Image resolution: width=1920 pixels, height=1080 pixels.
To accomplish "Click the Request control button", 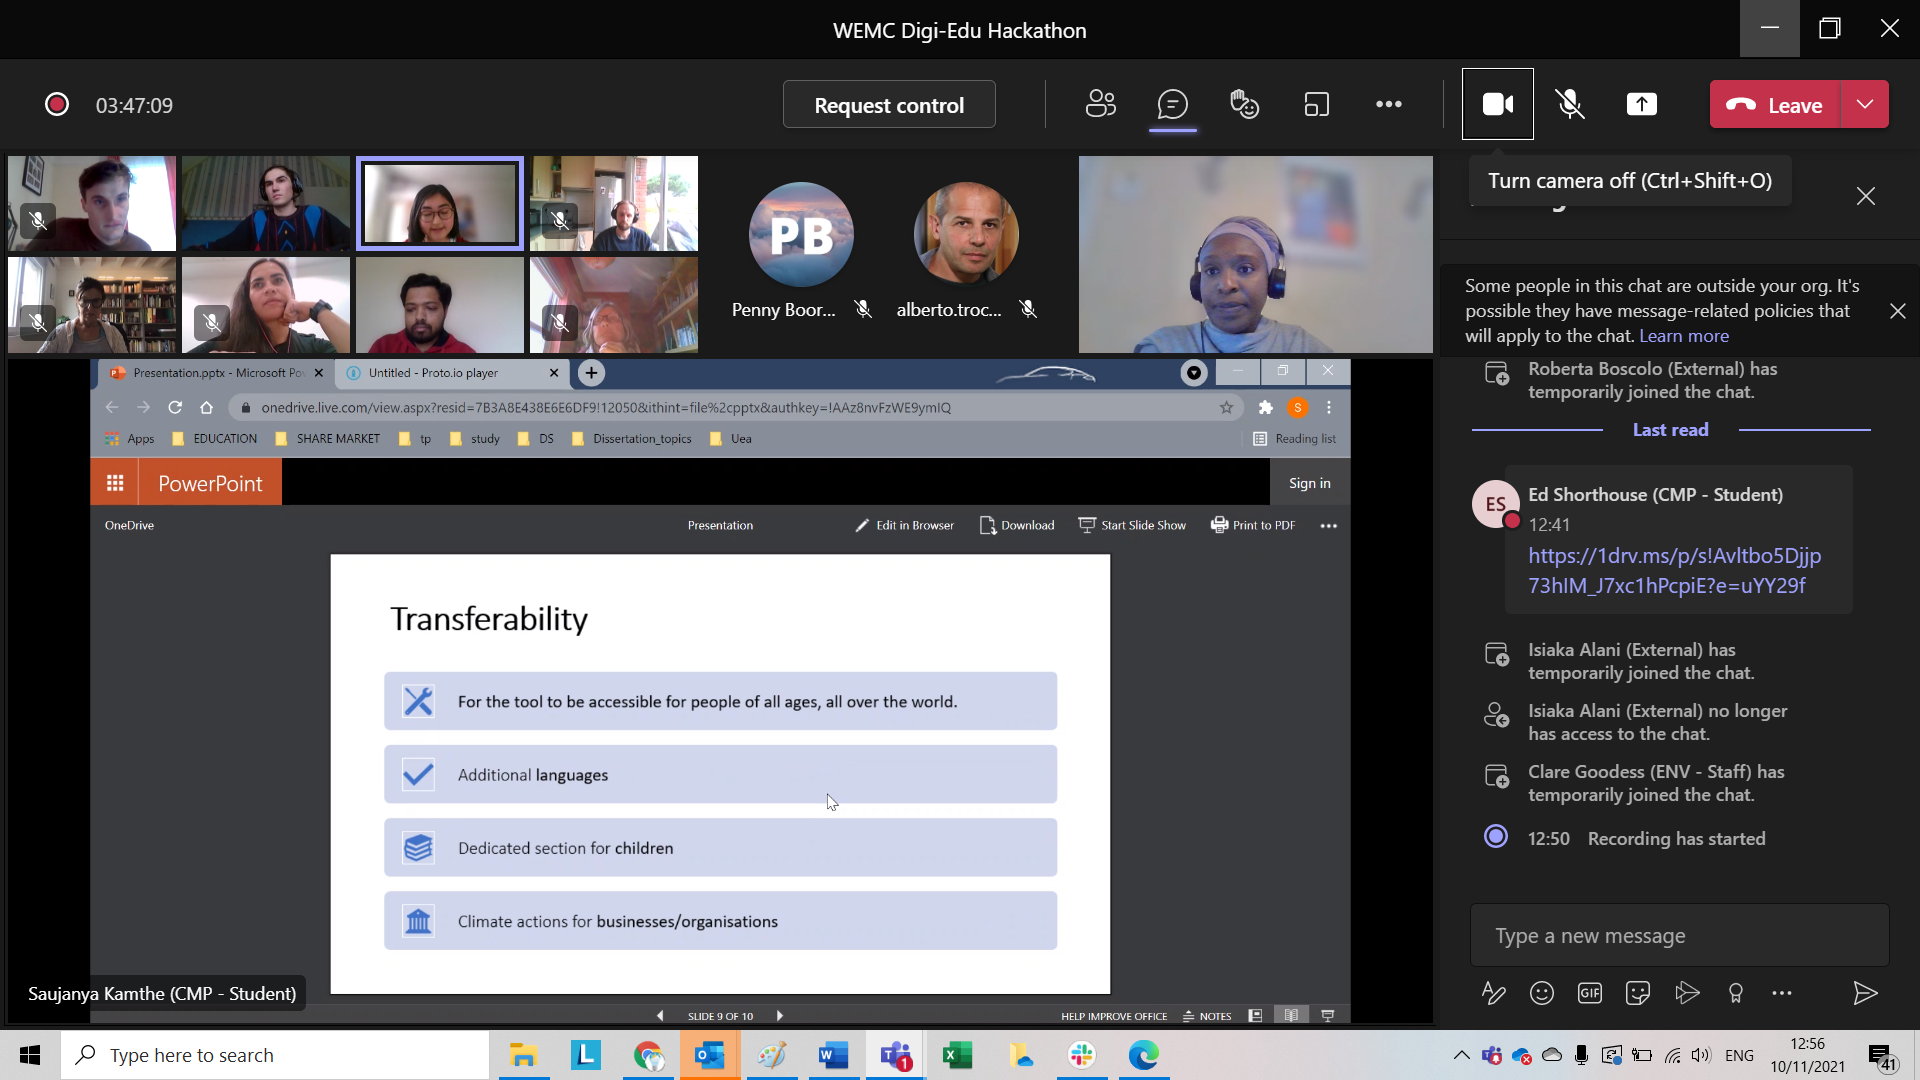I will coord(888,105).
